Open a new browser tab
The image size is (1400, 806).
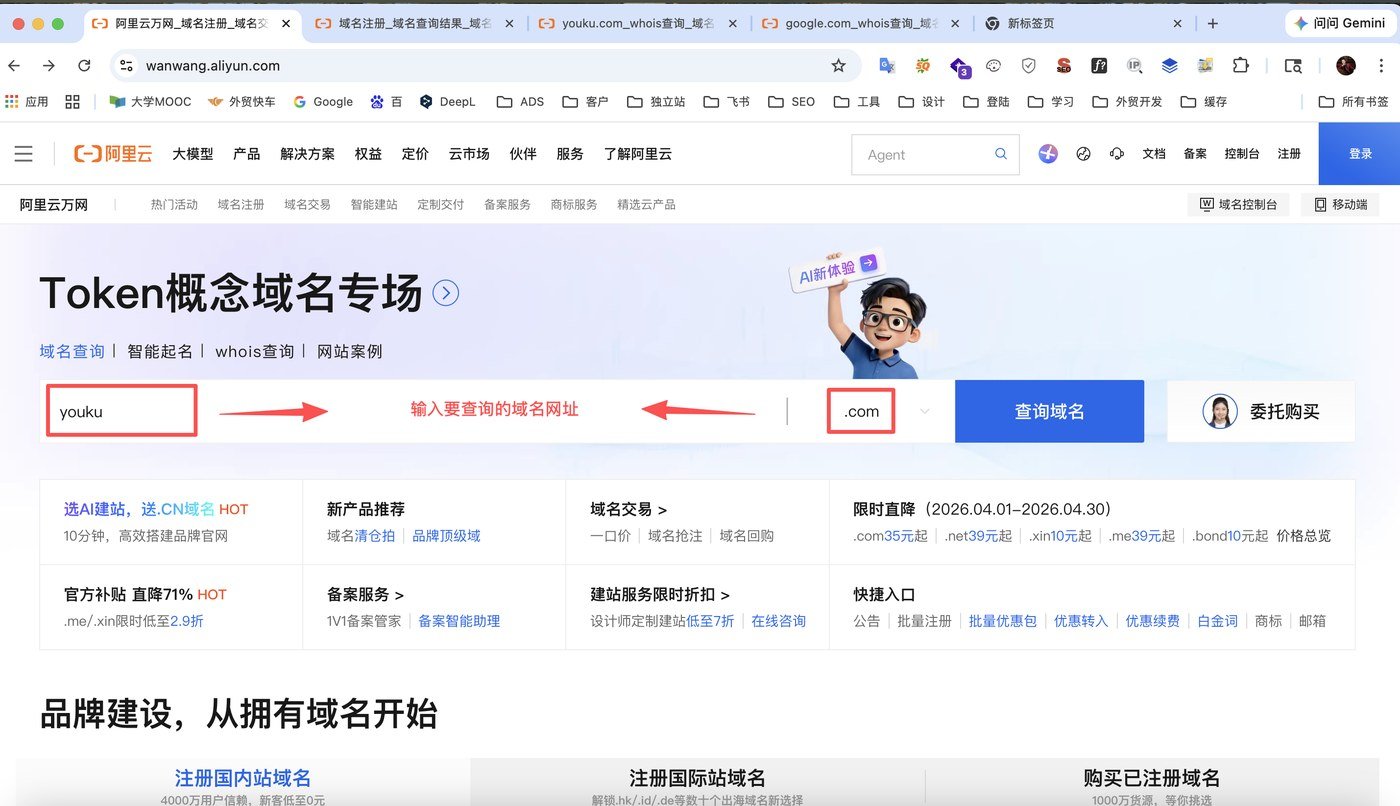[1213, 23]
